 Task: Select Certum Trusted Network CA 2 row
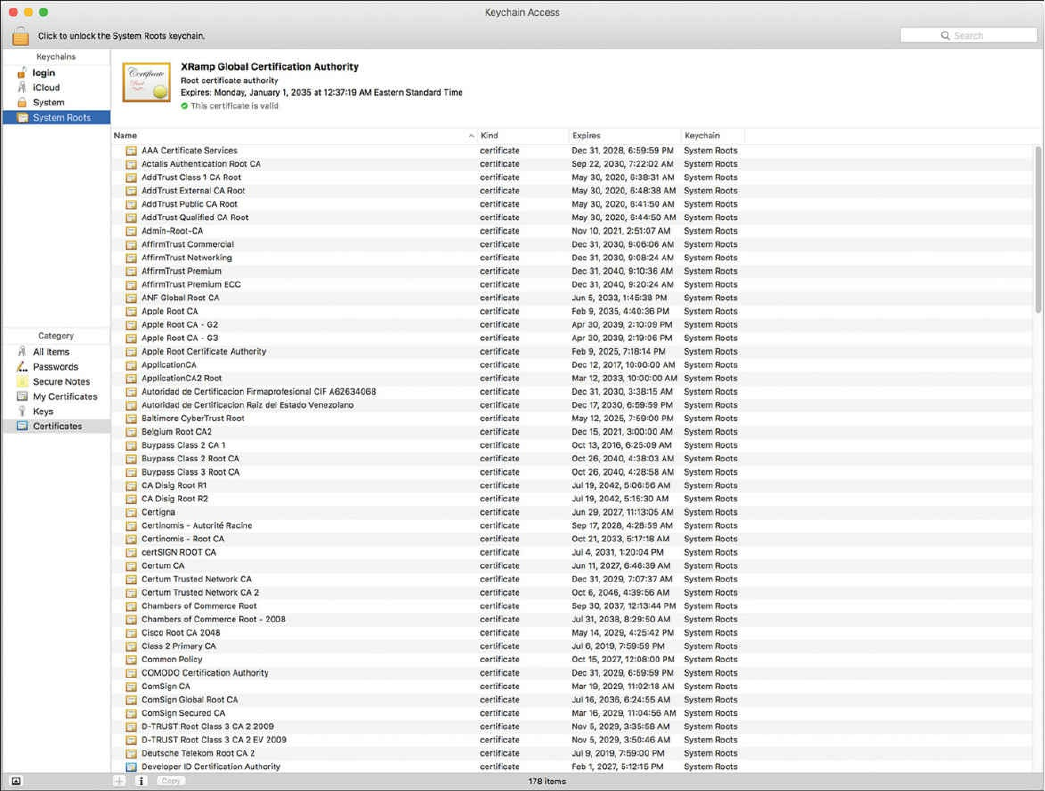[x=573, y=592]
